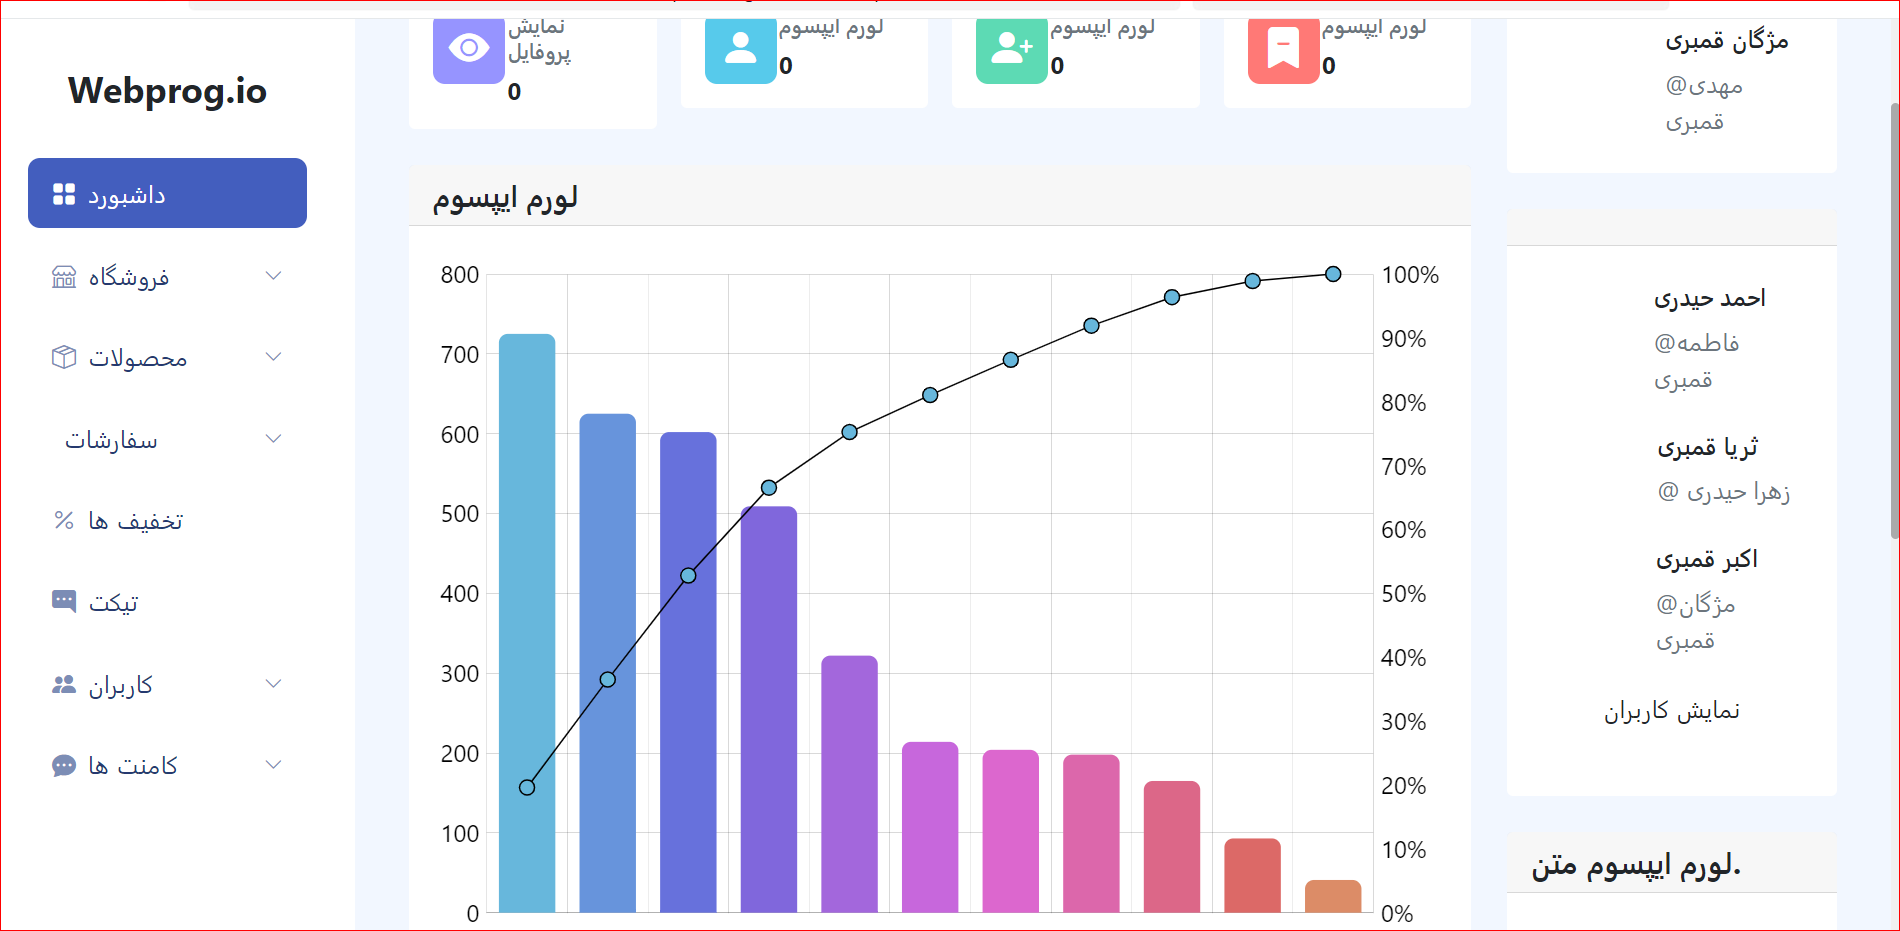The height and width of the screenshot is (931, 1900).
Task: Click the users icon beside کاربران
Action: (x=64, y=684)
